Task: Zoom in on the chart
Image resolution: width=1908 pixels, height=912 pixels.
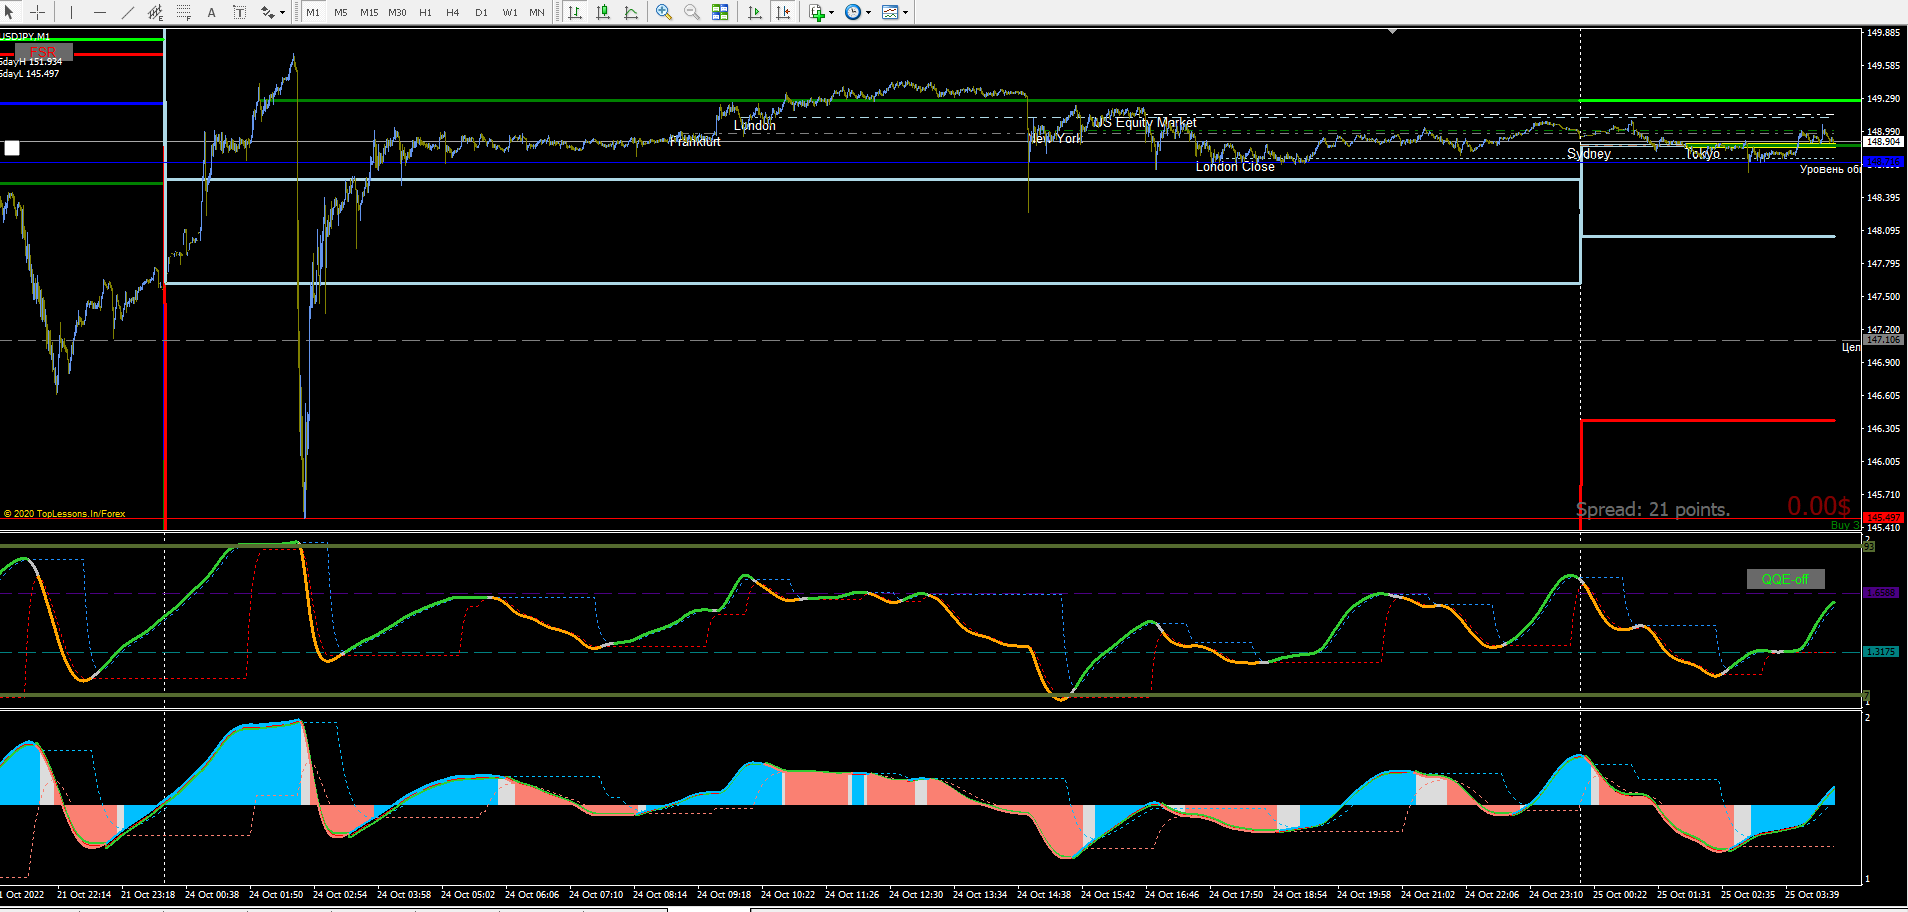Action: (664, 12)
